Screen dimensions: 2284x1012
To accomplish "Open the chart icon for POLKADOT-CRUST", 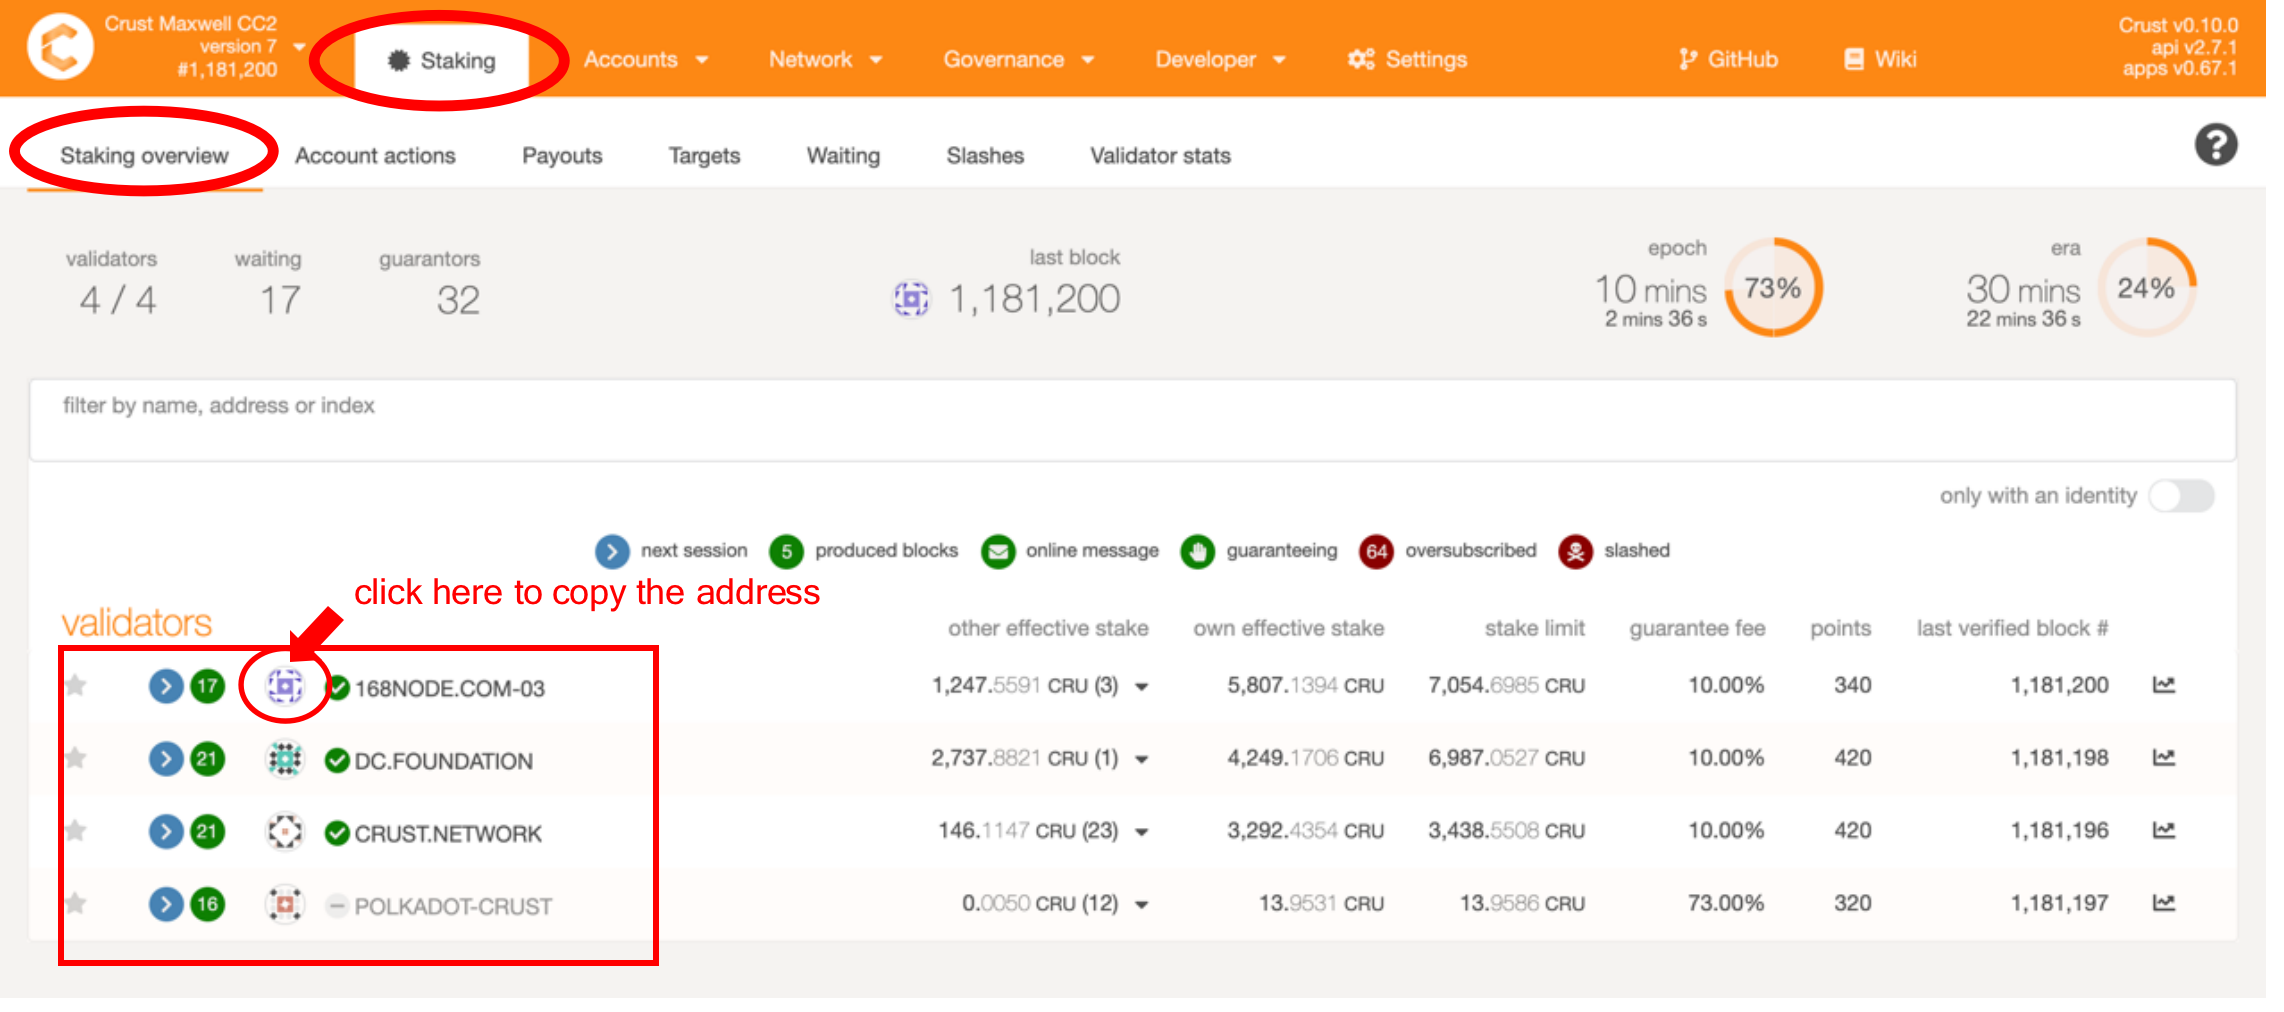I will point(2164,903).
